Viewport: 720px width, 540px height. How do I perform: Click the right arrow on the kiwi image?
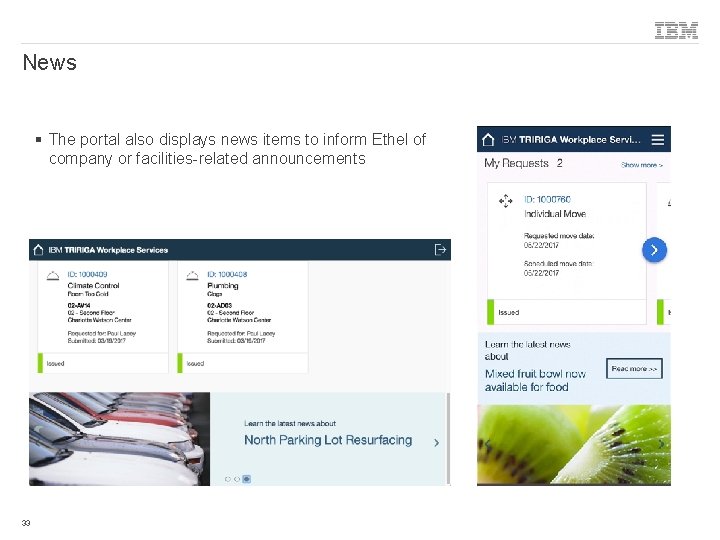[661, 444]
